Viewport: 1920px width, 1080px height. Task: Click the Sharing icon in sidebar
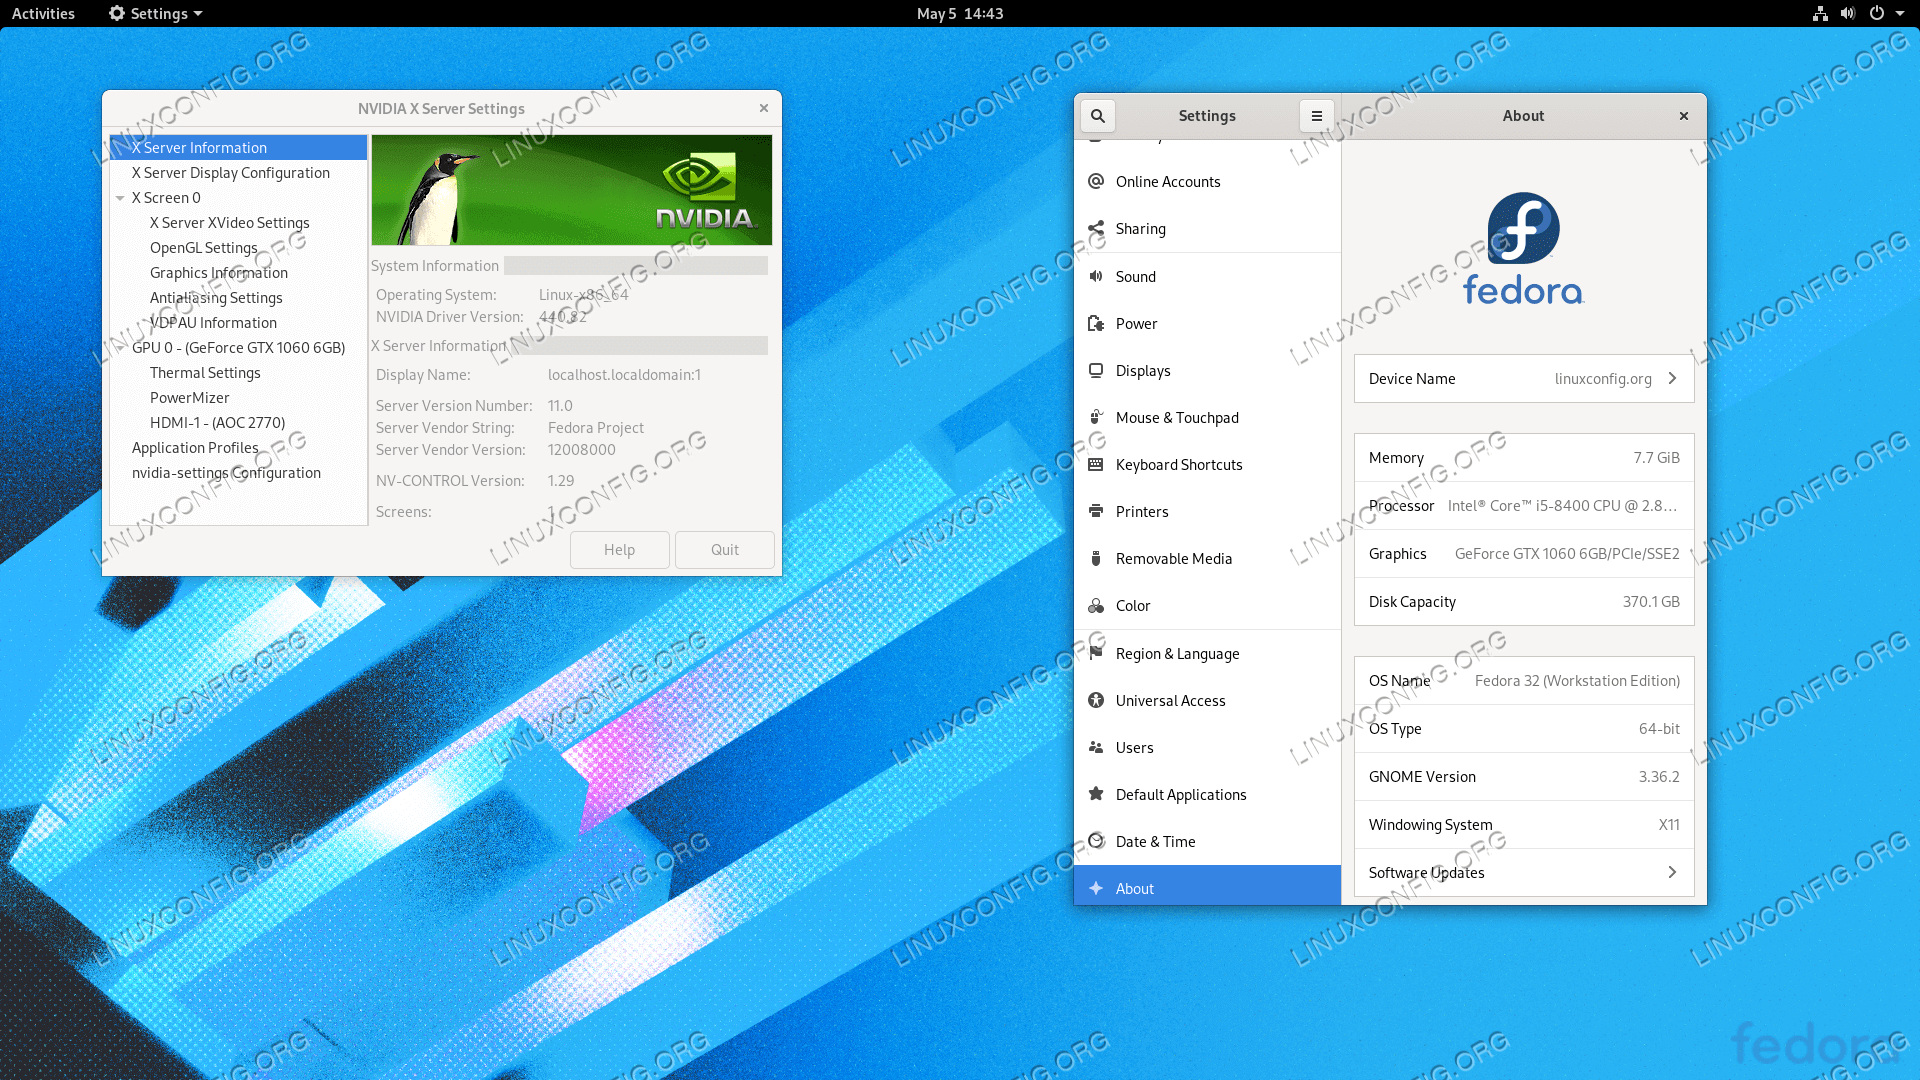point(1096,228)
